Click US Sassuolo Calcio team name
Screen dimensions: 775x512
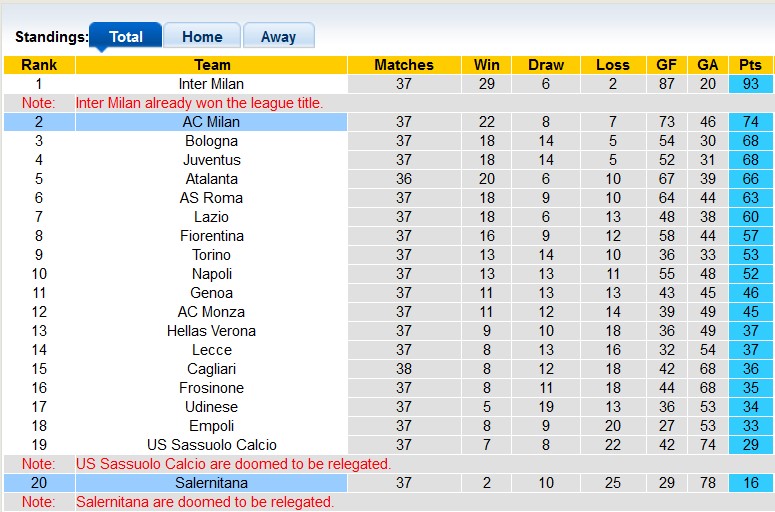pos(211,445)
